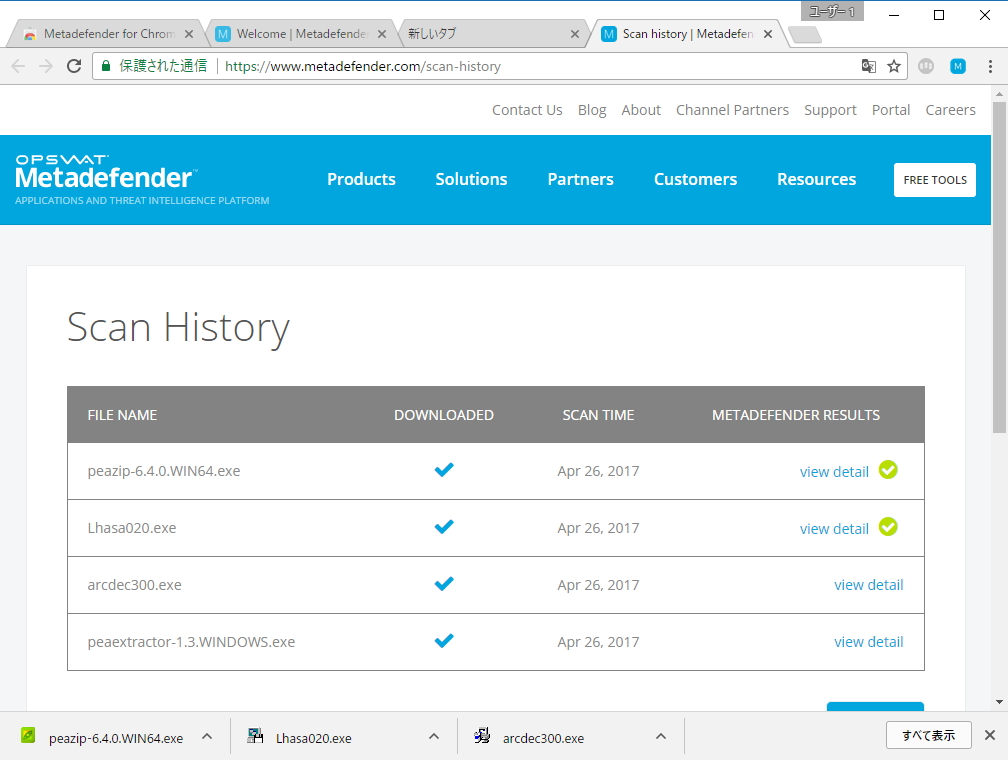
Task: Open the Products navigation menu
Action: (361, 179)
